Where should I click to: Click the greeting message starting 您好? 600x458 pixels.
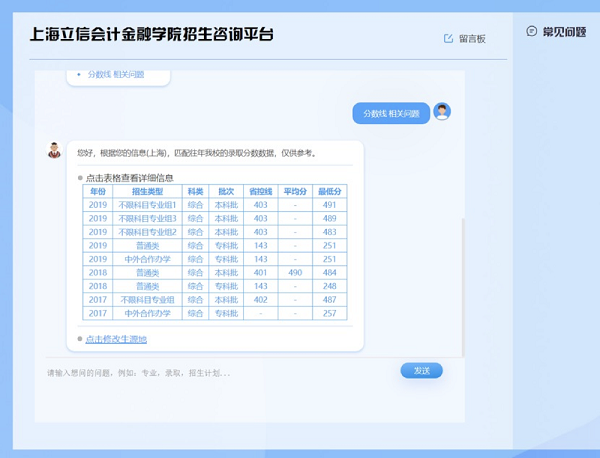(197, 153)
